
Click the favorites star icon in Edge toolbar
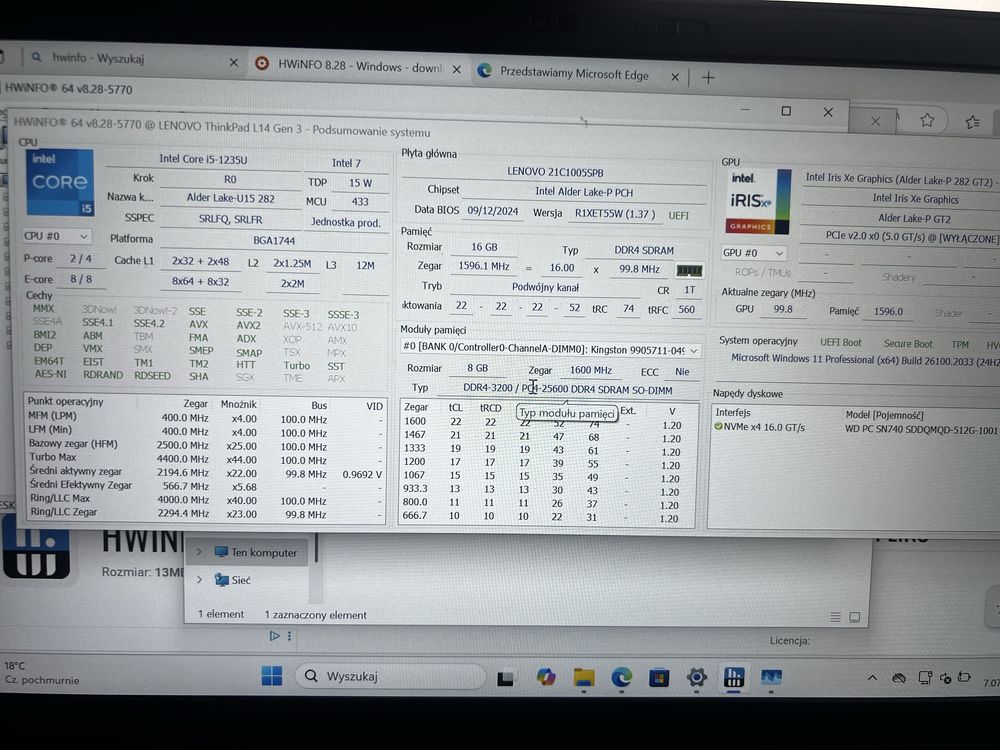click(x=927, y=120)
